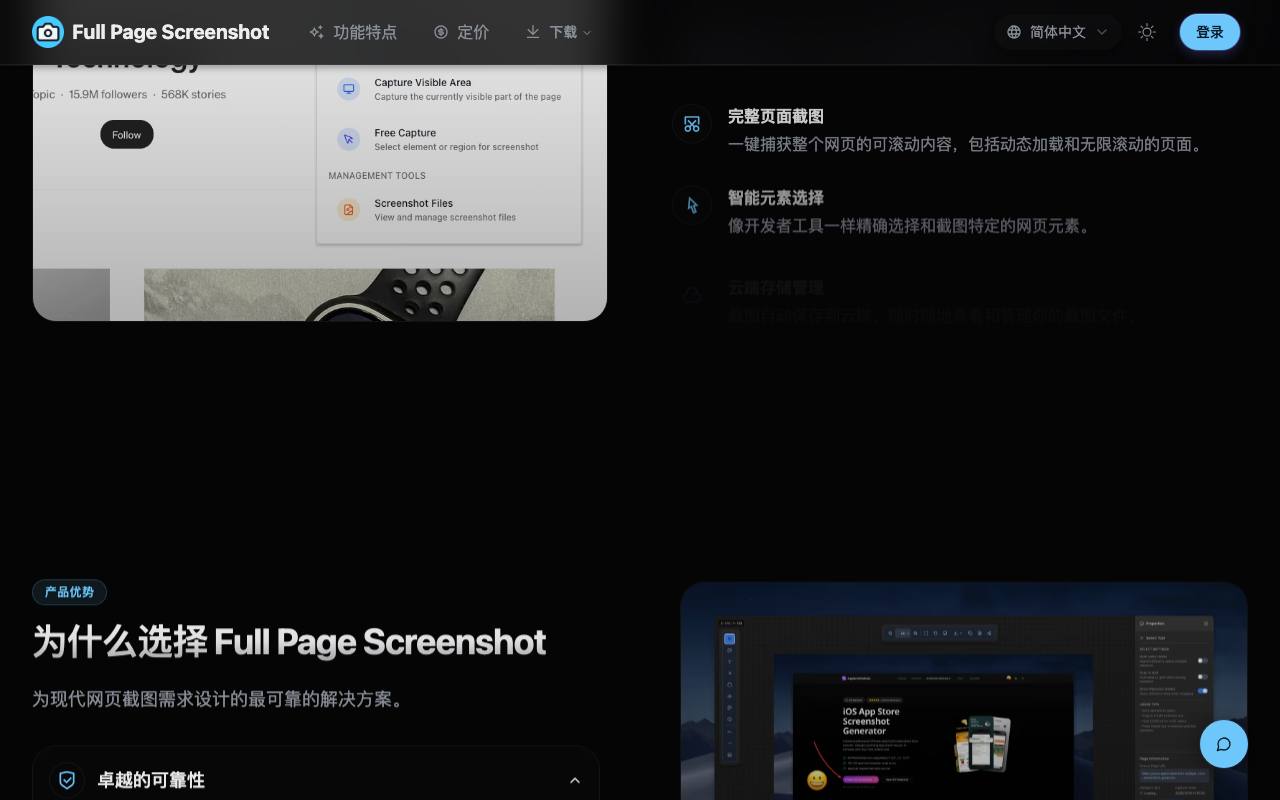Screen dimensions: 1280x800
Task: Open the chat support bubble button
Action: click(1223, 744)
